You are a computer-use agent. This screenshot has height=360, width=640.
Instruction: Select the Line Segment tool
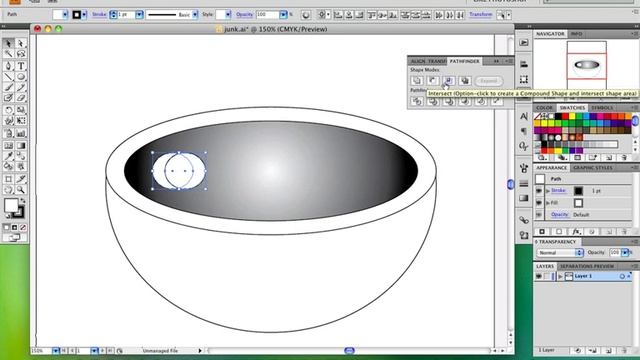coord(8,76)
